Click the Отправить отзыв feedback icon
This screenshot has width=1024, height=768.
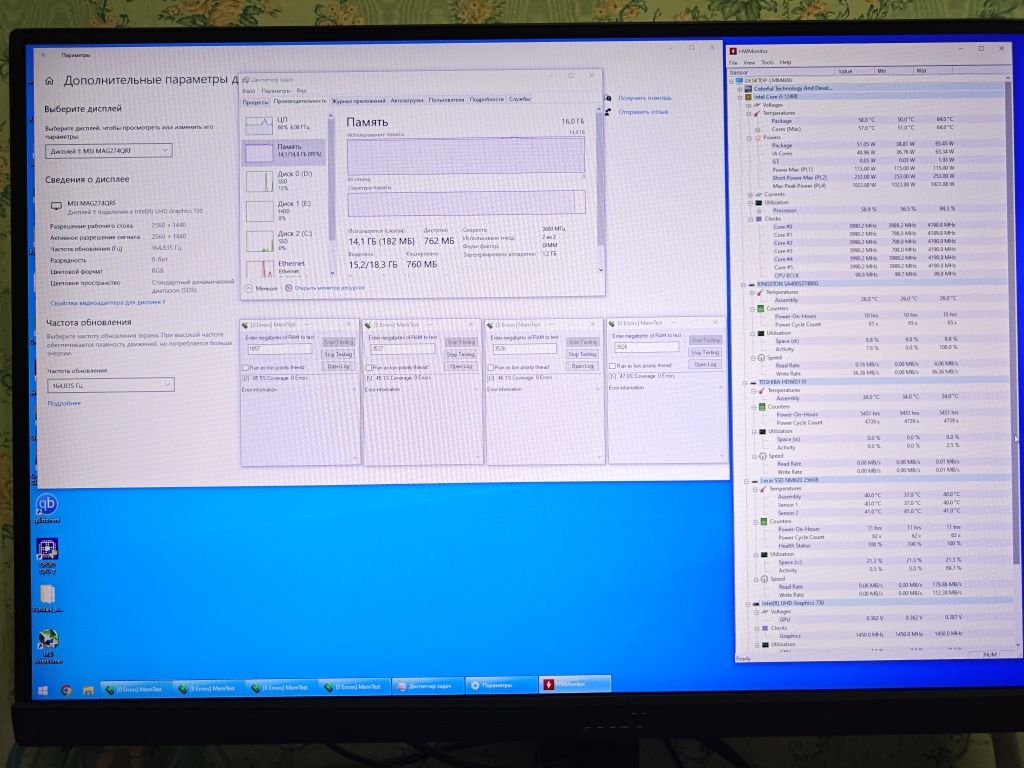point(608,112)
